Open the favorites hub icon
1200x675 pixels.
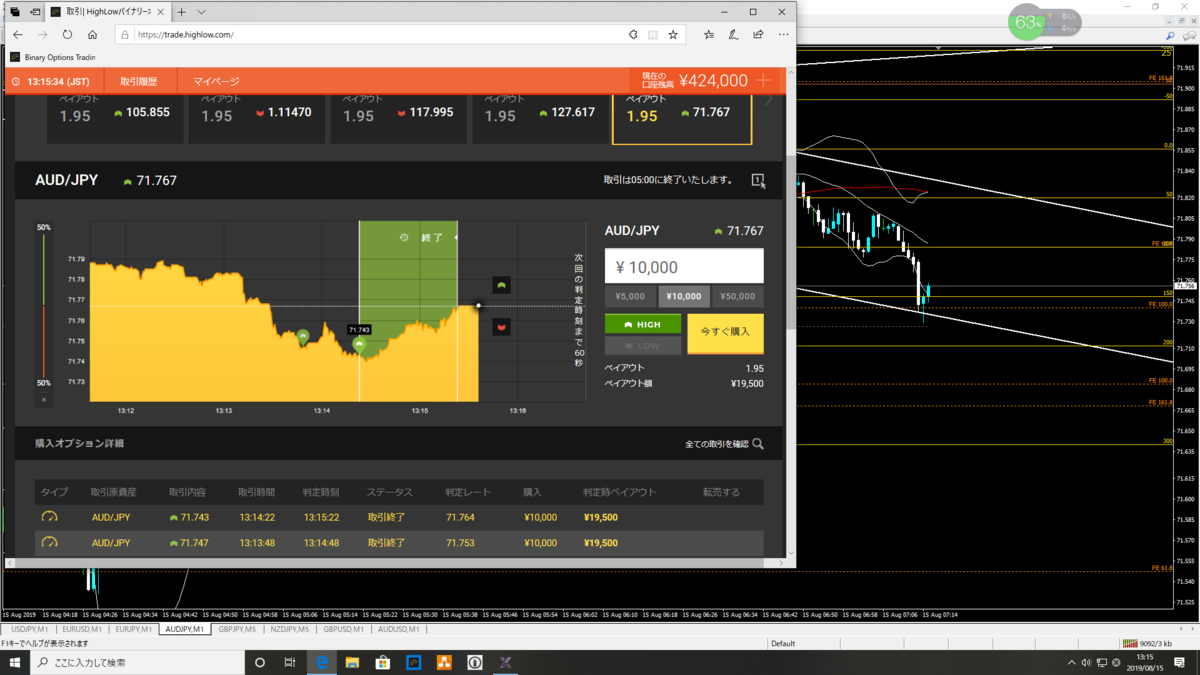point(709,34)
